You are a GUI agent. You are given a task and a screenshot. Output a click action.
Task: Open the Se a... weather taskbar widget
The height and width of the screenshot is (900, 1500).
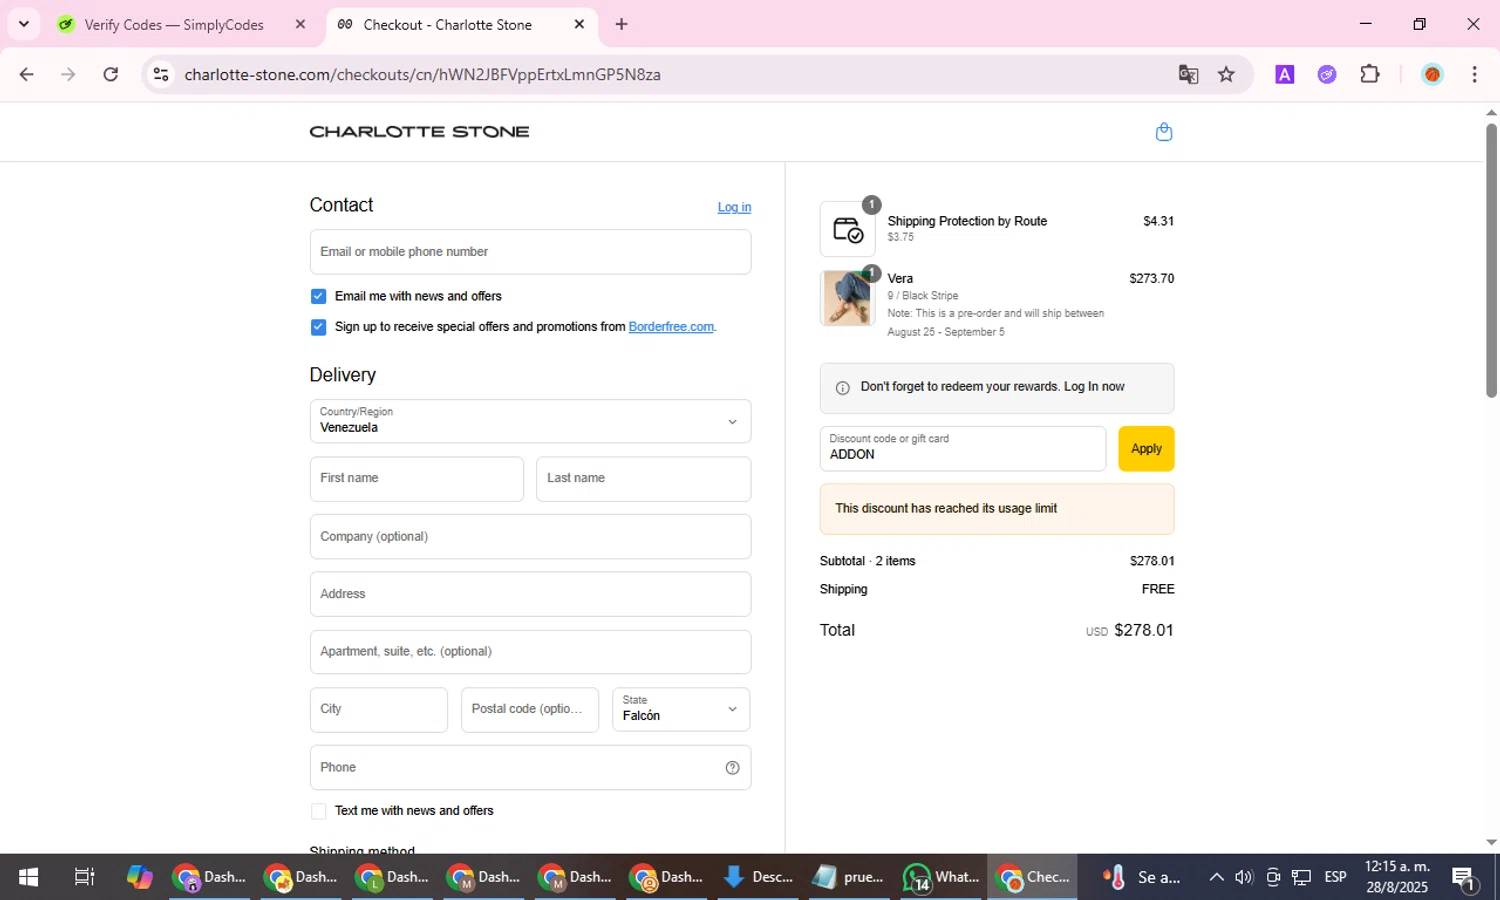click(1141, 877)
